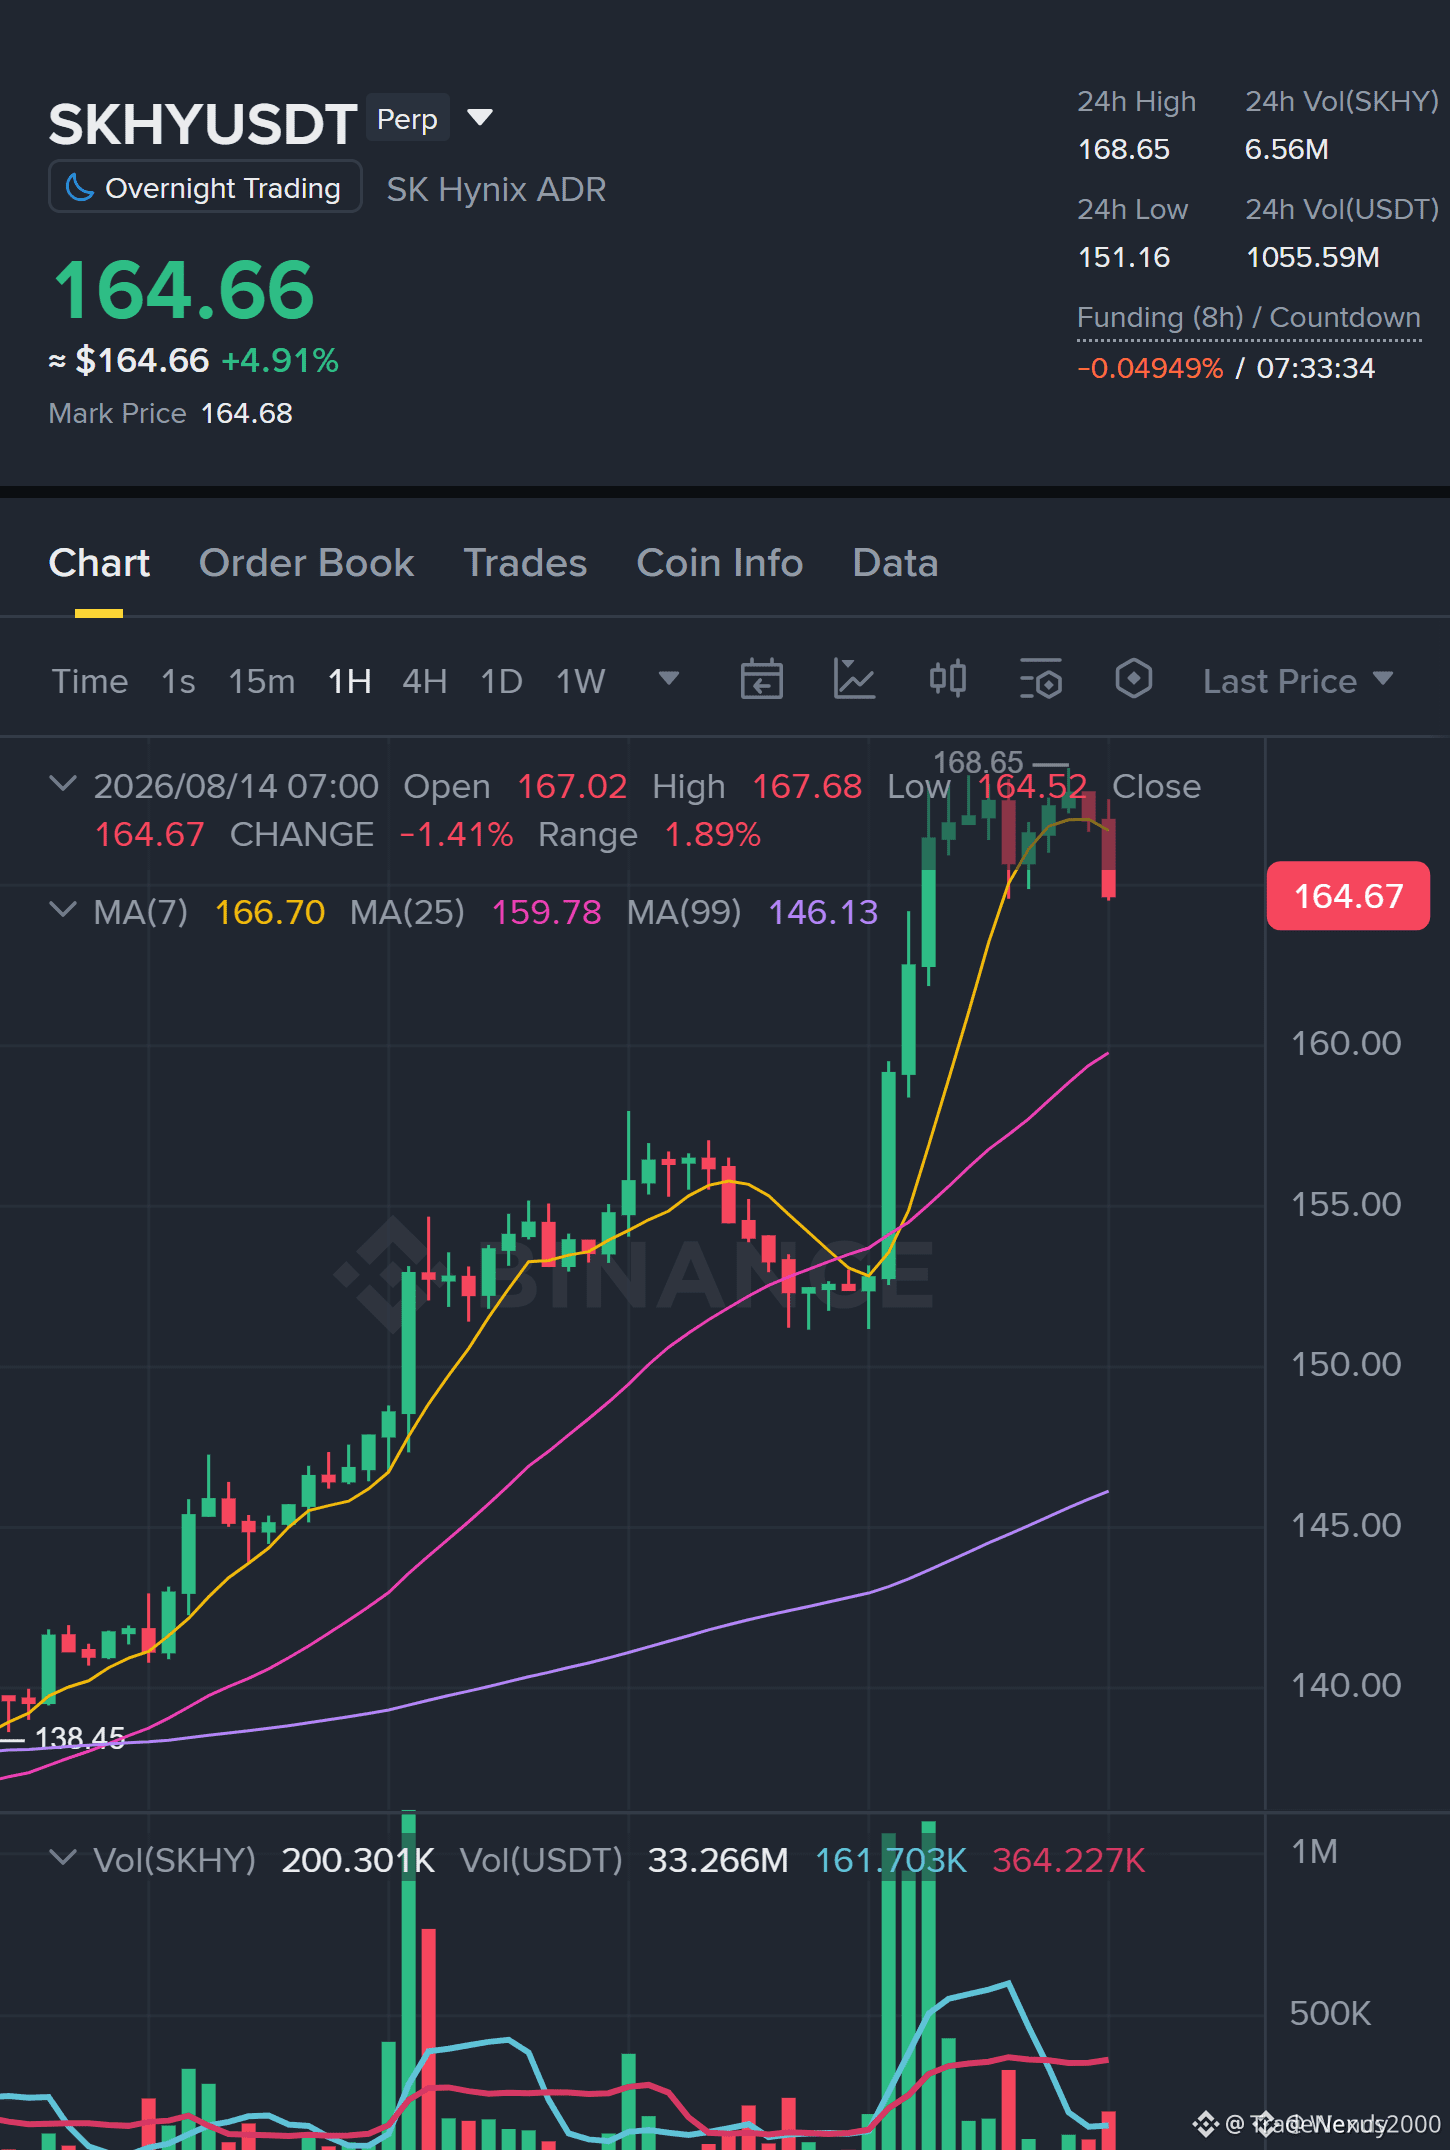Open the line chart indicators icon
The width and height of the screenshot is (1450, 2150).
click(x=854, y=680)
